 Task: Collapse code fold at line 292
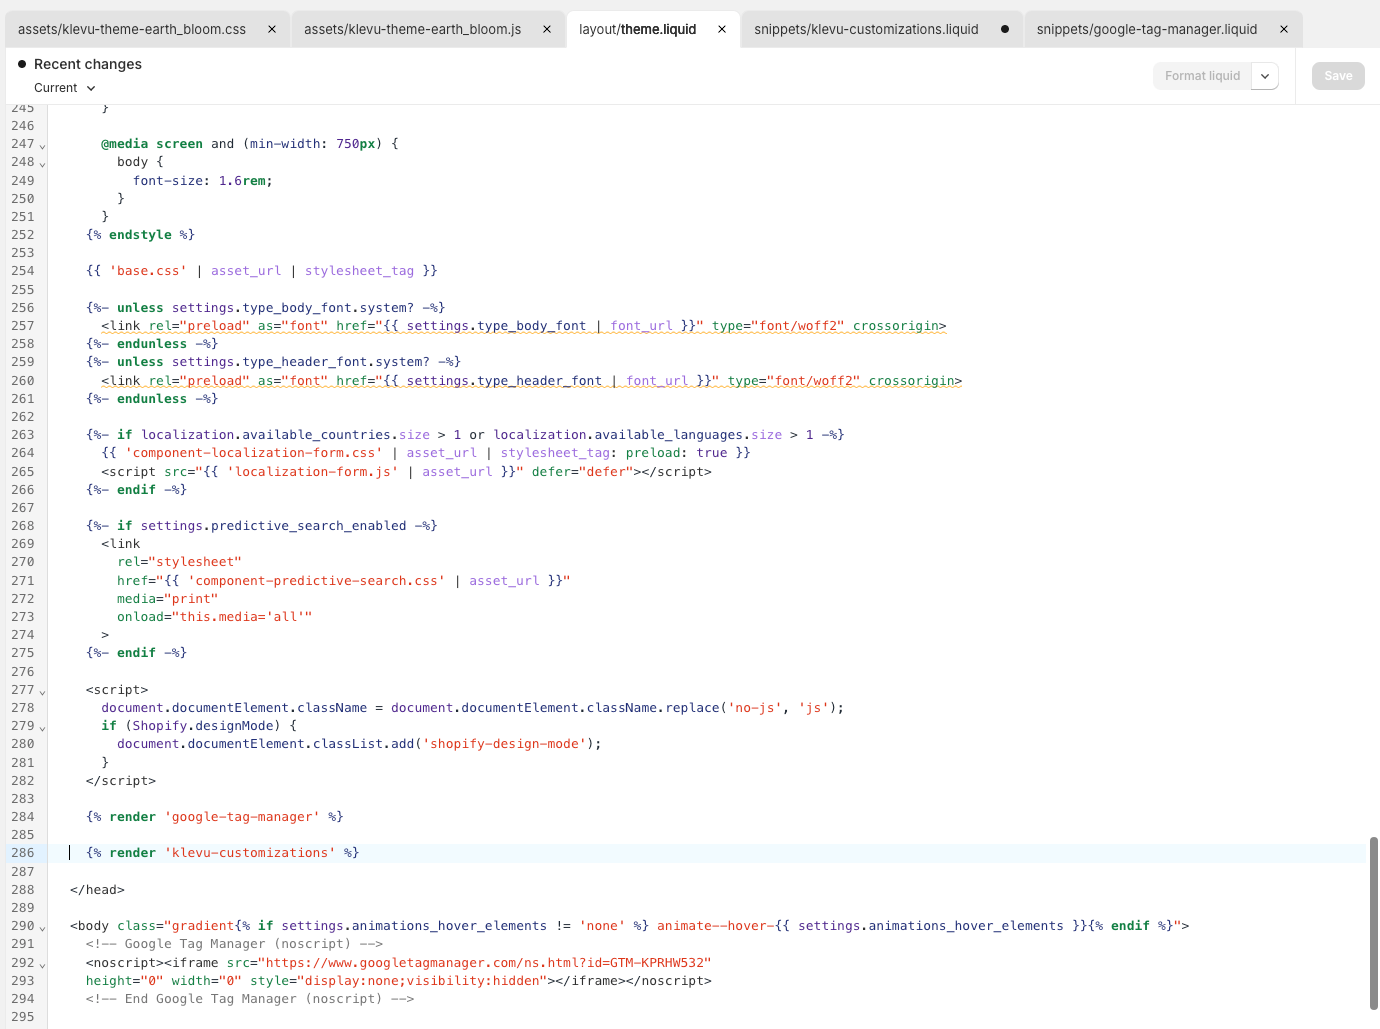point(42,965)
